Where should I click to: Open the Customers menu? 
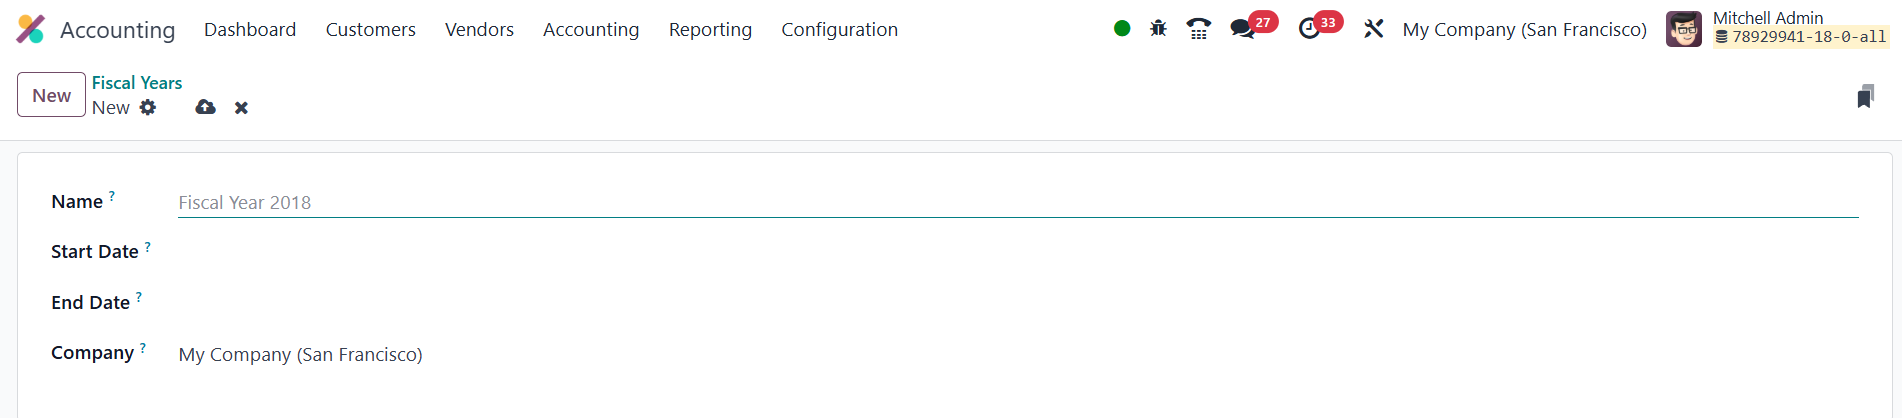point(370,30)
